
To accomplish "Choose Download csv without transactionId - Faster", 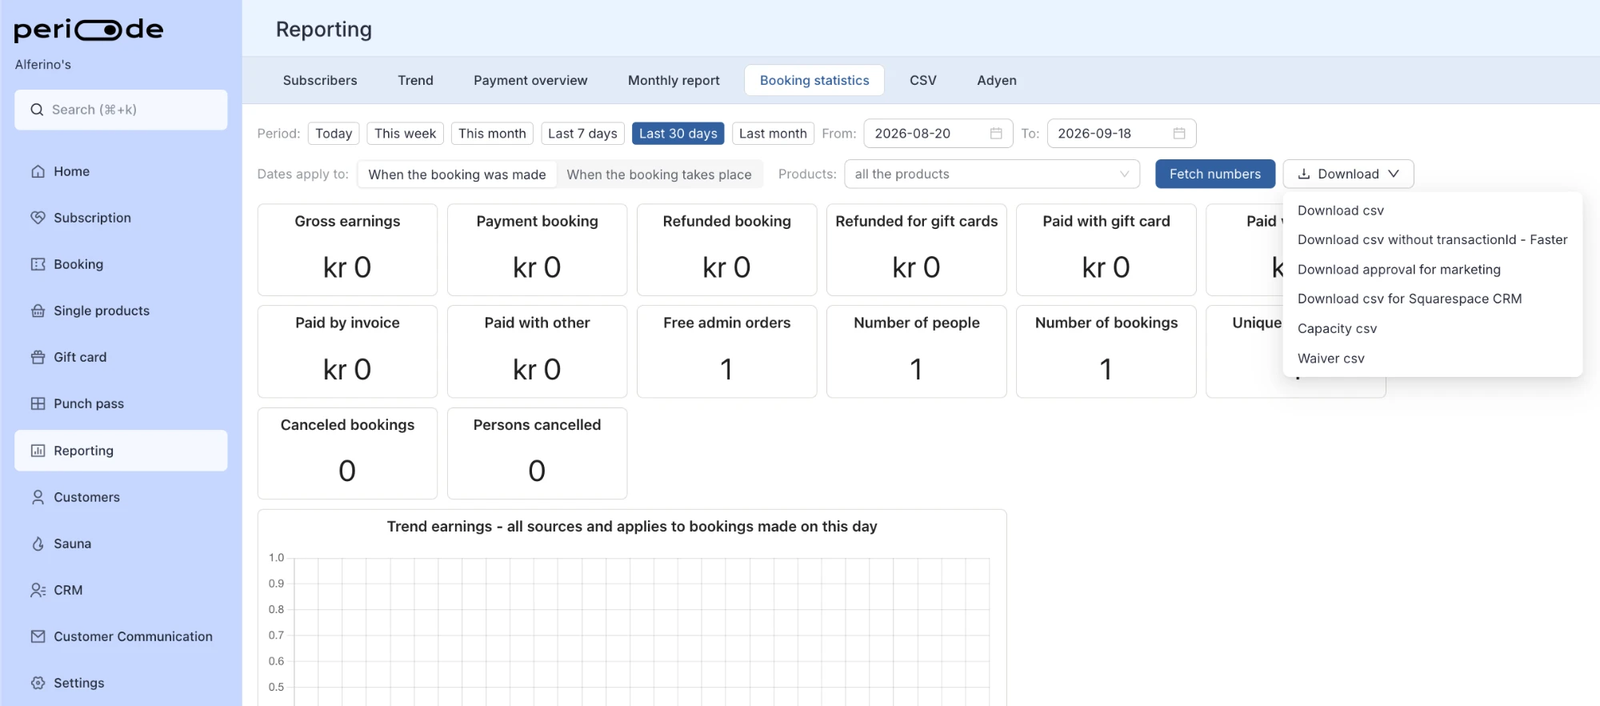I will tap(1432, 240).
